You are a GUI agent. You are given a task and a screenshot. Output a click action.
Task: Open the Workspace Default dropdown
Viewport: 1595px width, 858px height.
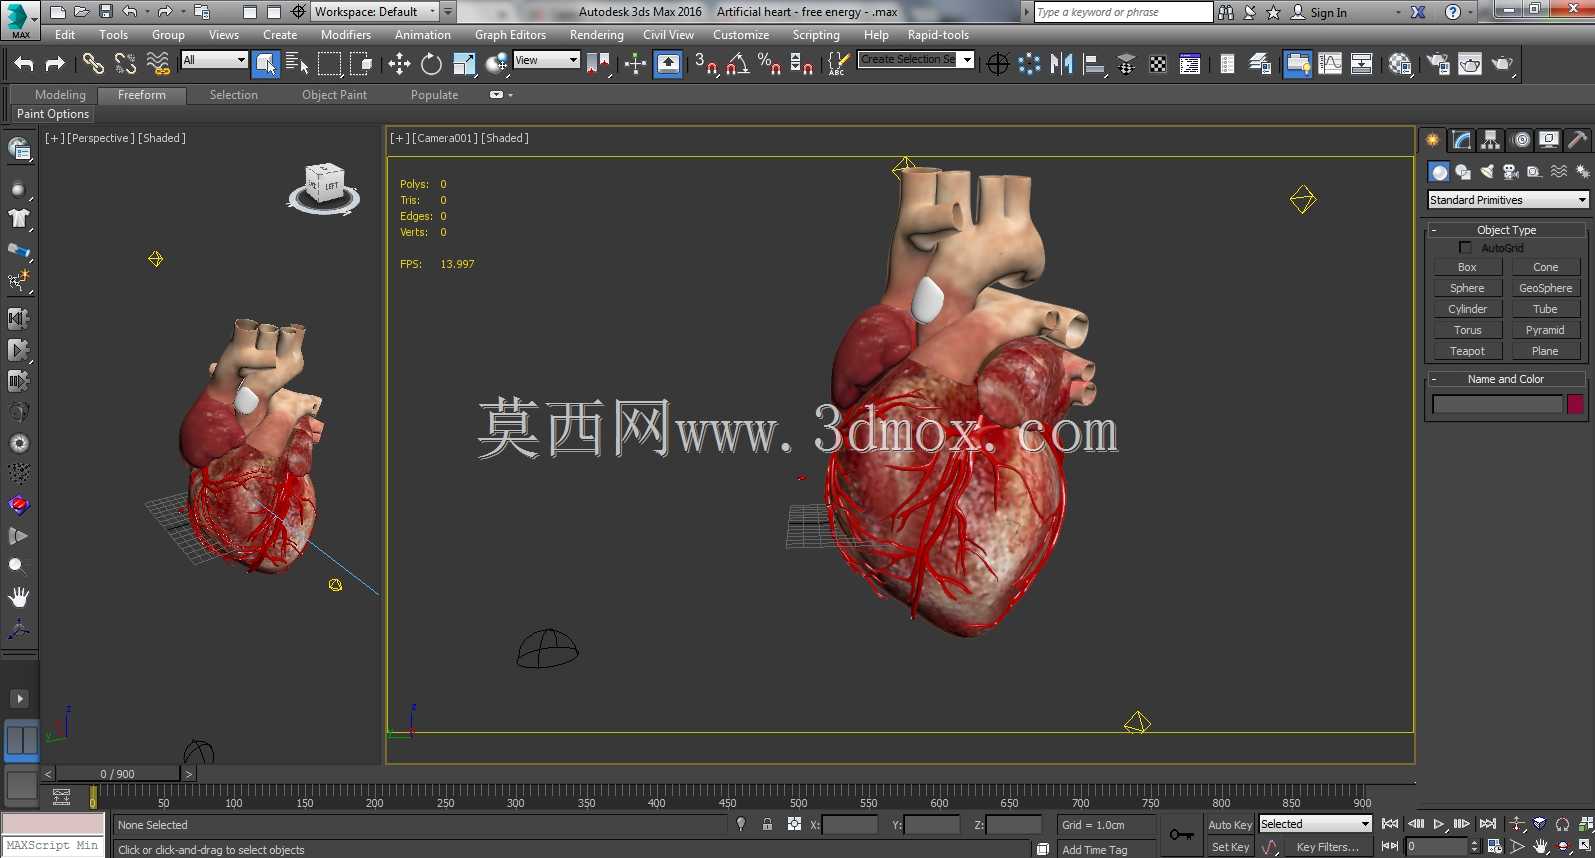(x=375, y=12)
